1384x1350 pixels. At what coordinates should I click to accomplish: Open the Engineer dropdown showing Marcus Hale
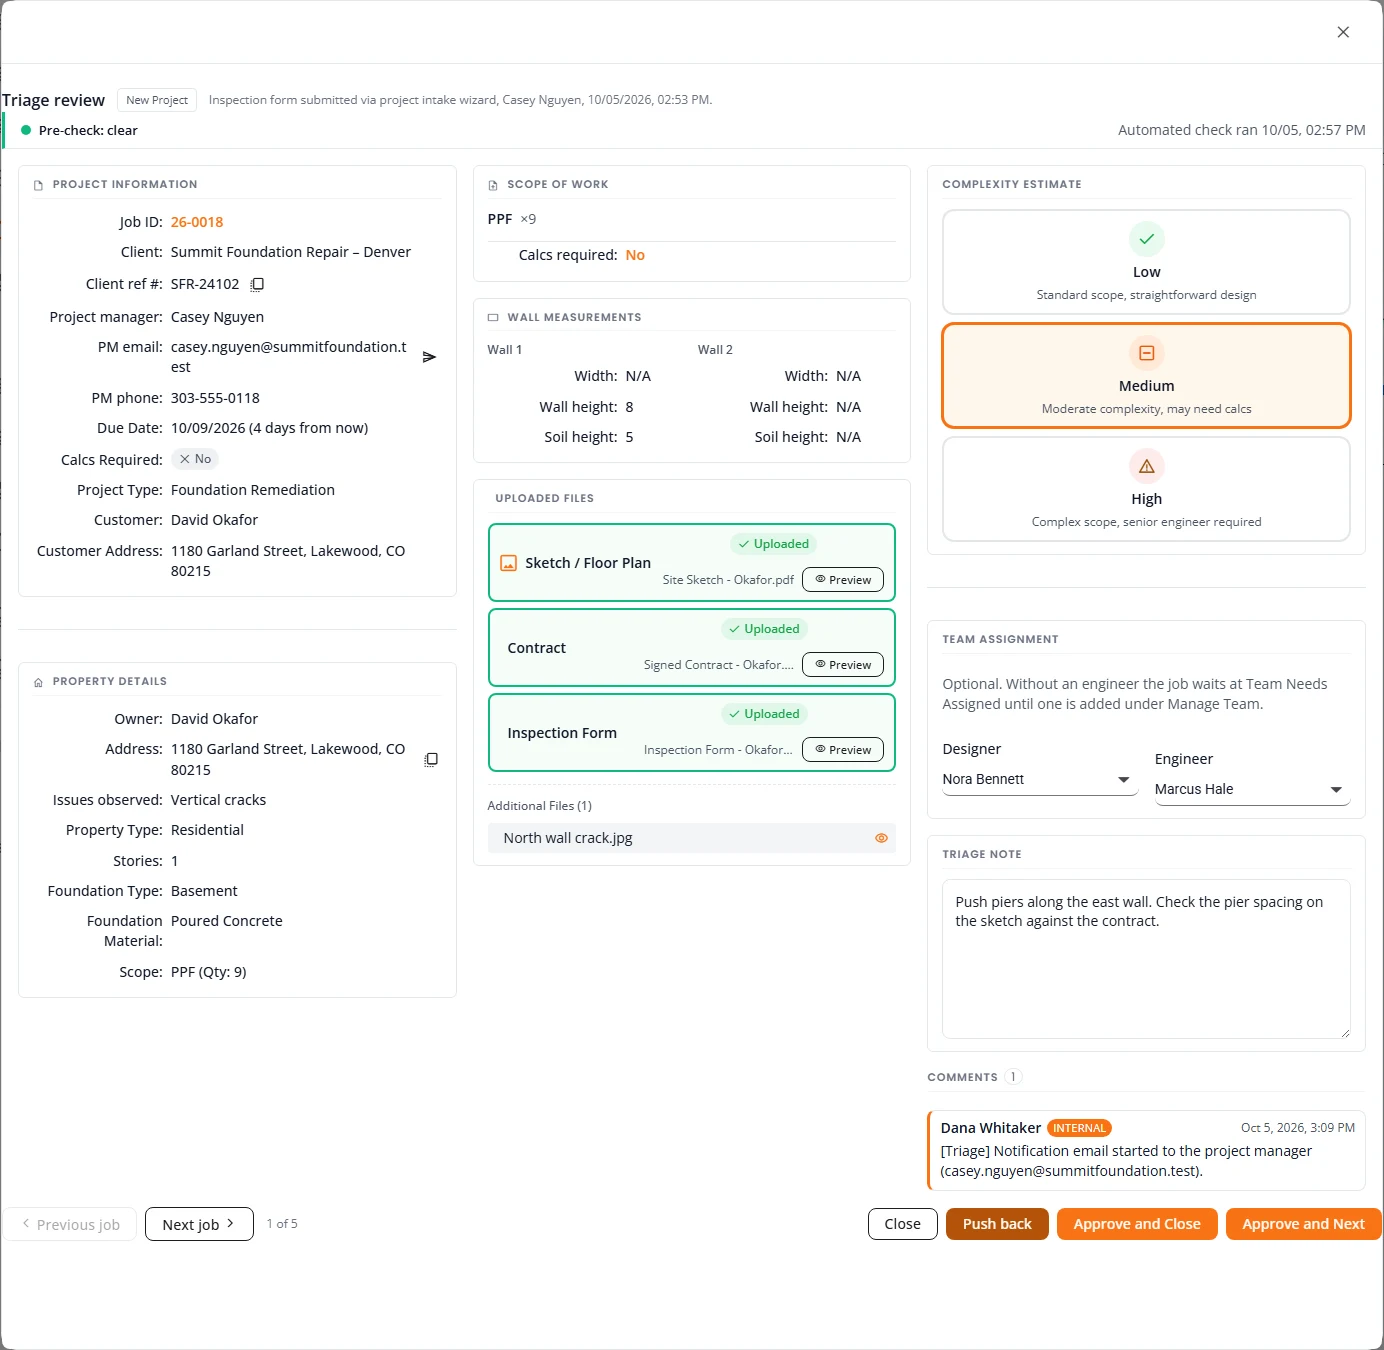tap(1252, 789)
